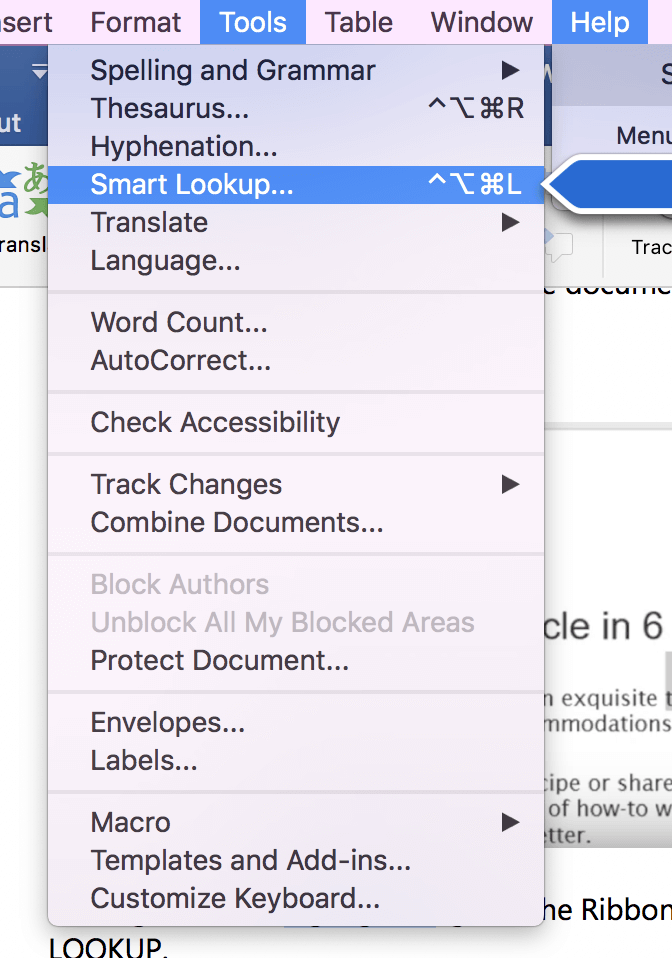Select Smart Lookup menu item
This screenshot has width=672, height=958.
click(x=296, y=185)
